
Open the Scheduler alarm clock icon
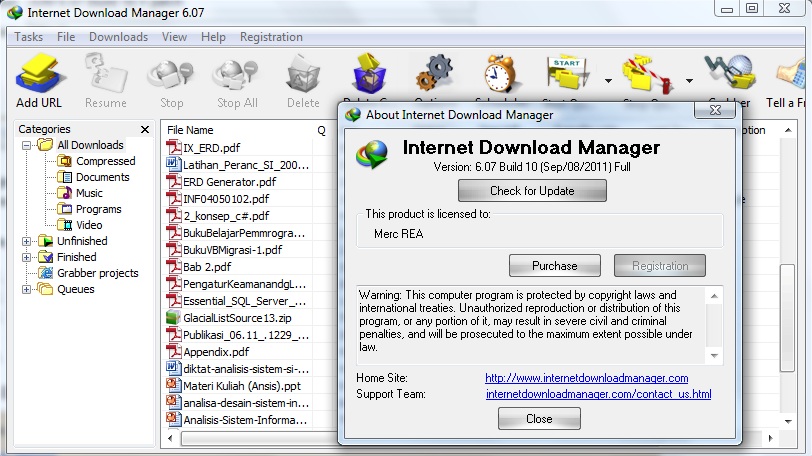(499, 73)
